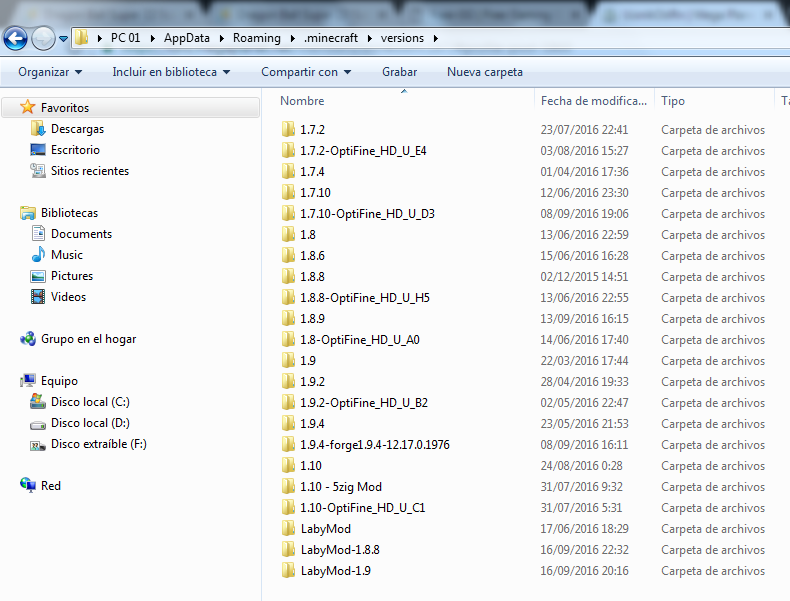Viewport: 790px width, 601px height.
Task: Select the 1.9.4-forge1.9.4-12.17.0.1976 folder
Action: pos(375,445)
